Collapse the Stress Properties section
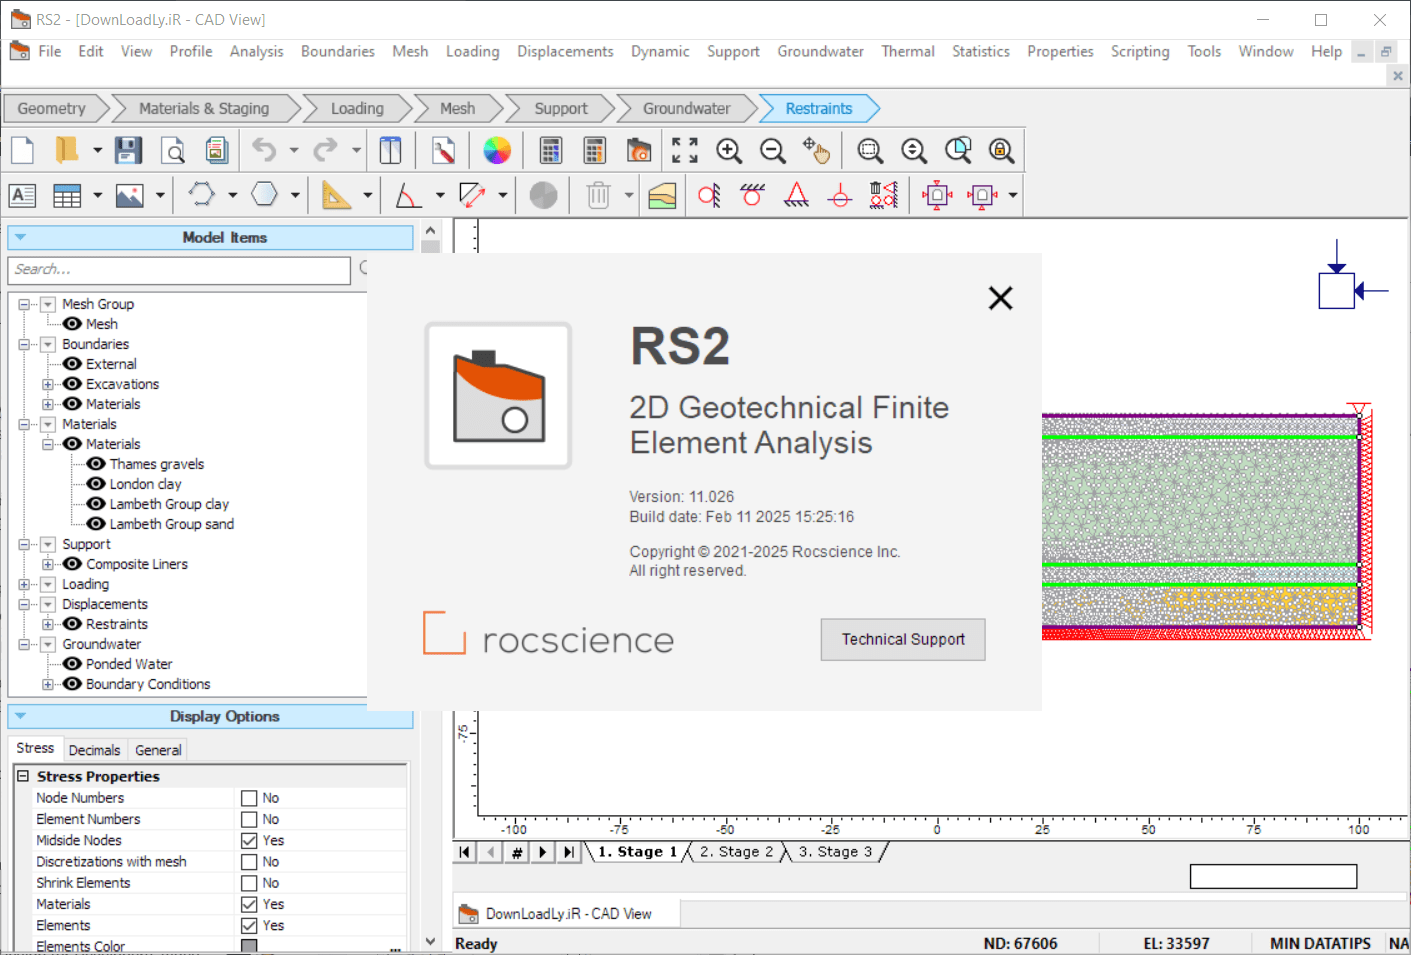Screen dimensions: 1411x955 click(23, 776)
